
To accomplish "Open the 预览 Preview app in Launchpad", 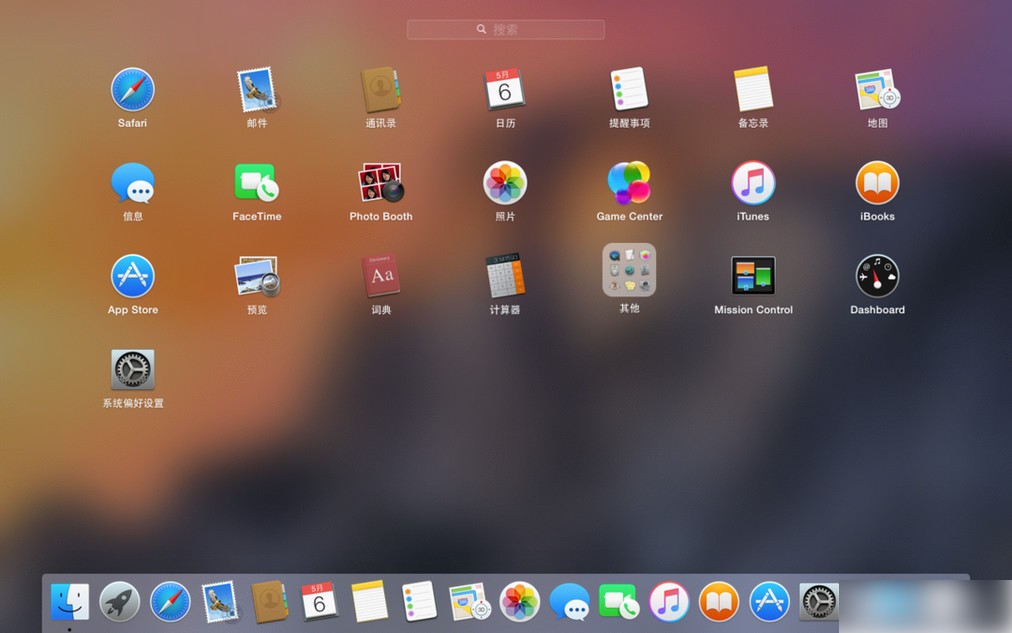I will (257, 276).
